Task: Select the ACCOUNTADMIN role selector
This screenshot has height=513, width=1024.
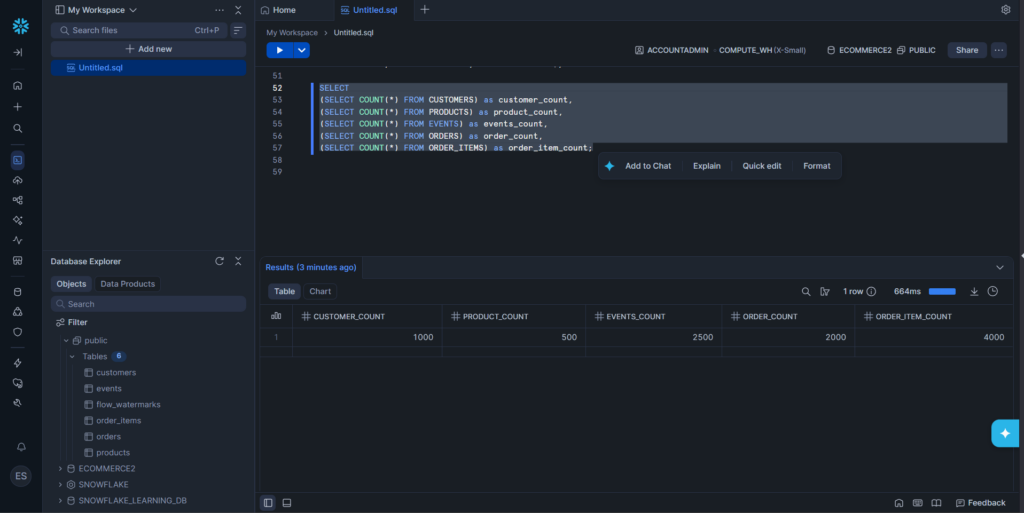Action: pyautogui.click(x=671, y=50)
